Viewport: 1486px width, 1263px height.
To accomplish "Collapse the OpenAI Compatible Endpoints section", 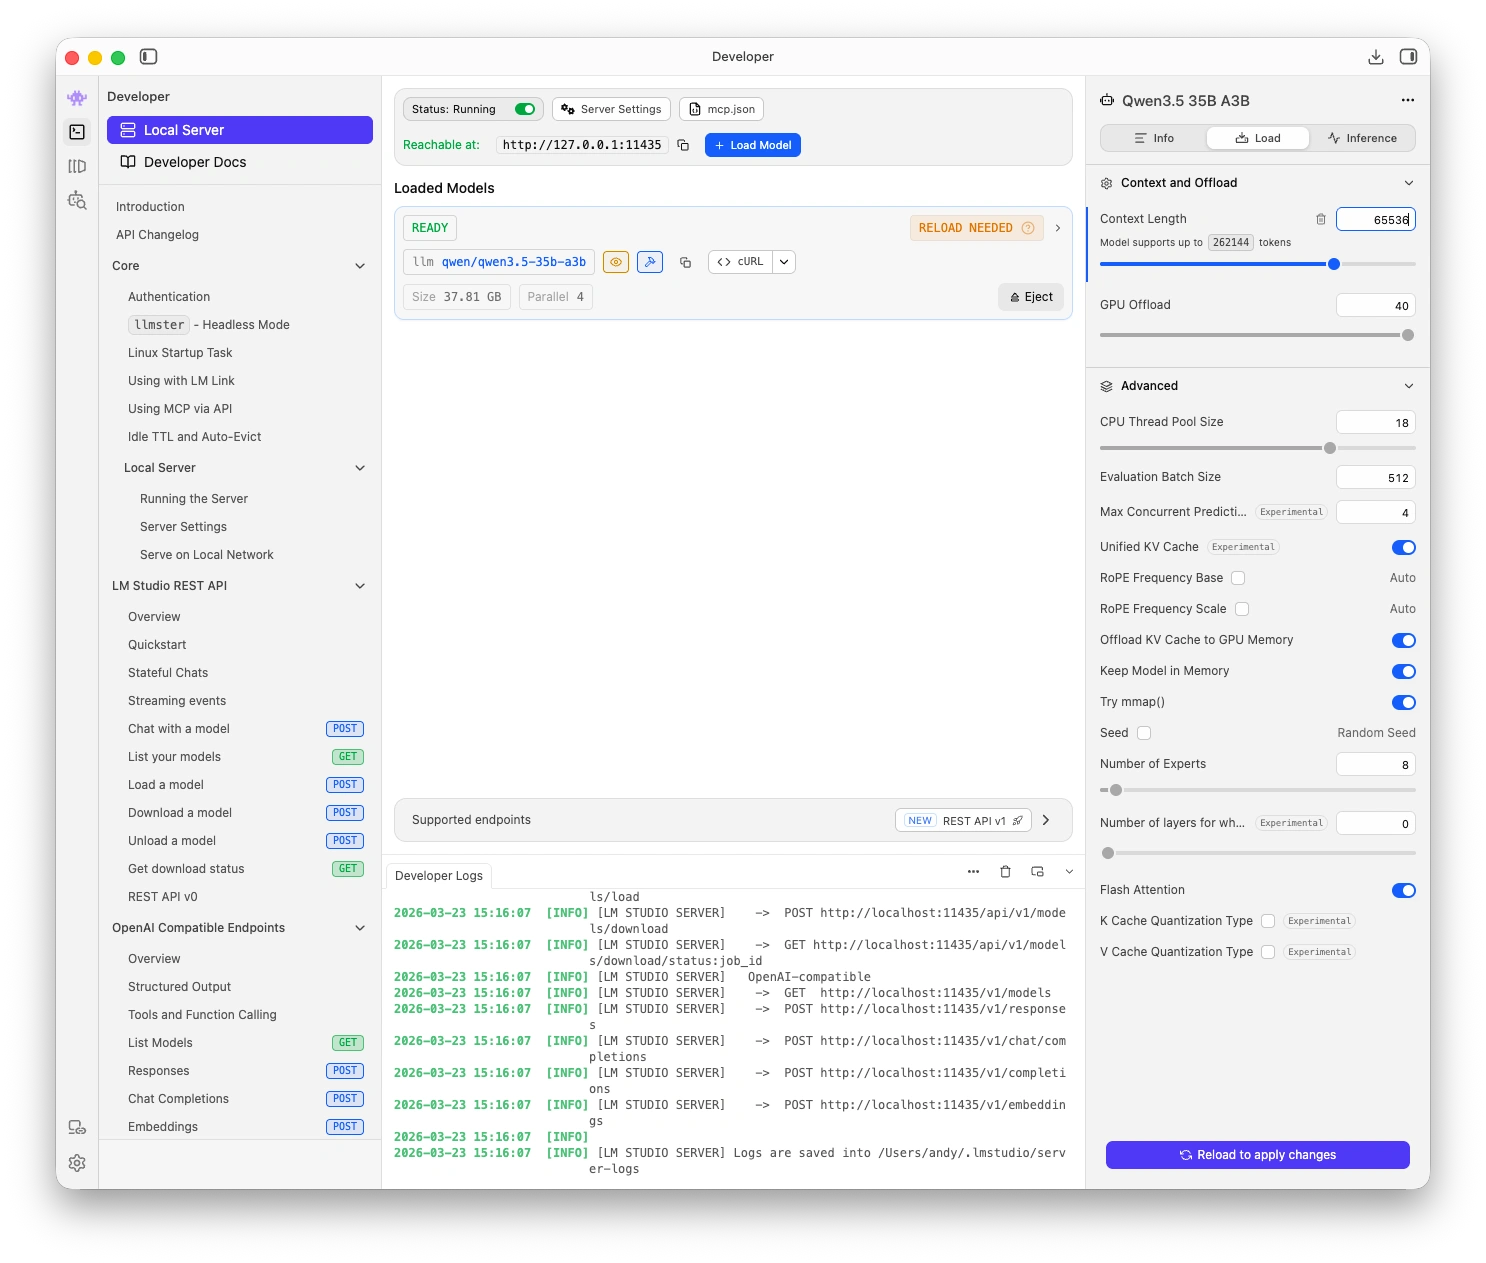I will (360, 928).
